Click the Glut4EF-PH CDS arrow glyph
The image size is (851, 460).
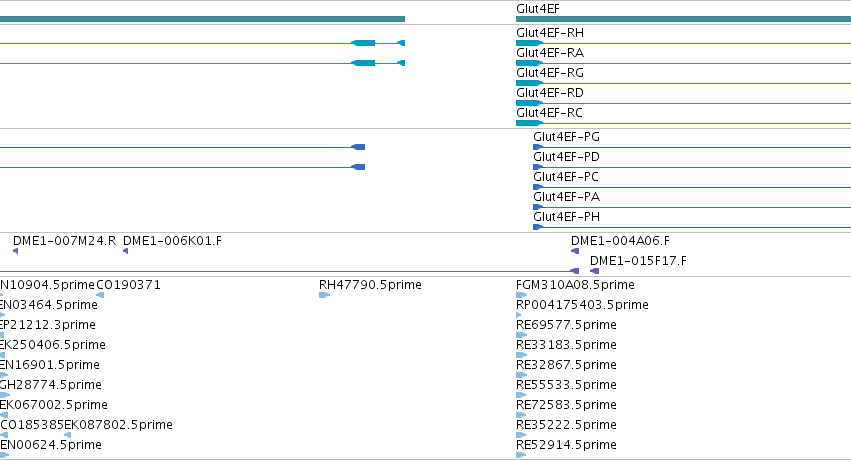click(538, 227)
